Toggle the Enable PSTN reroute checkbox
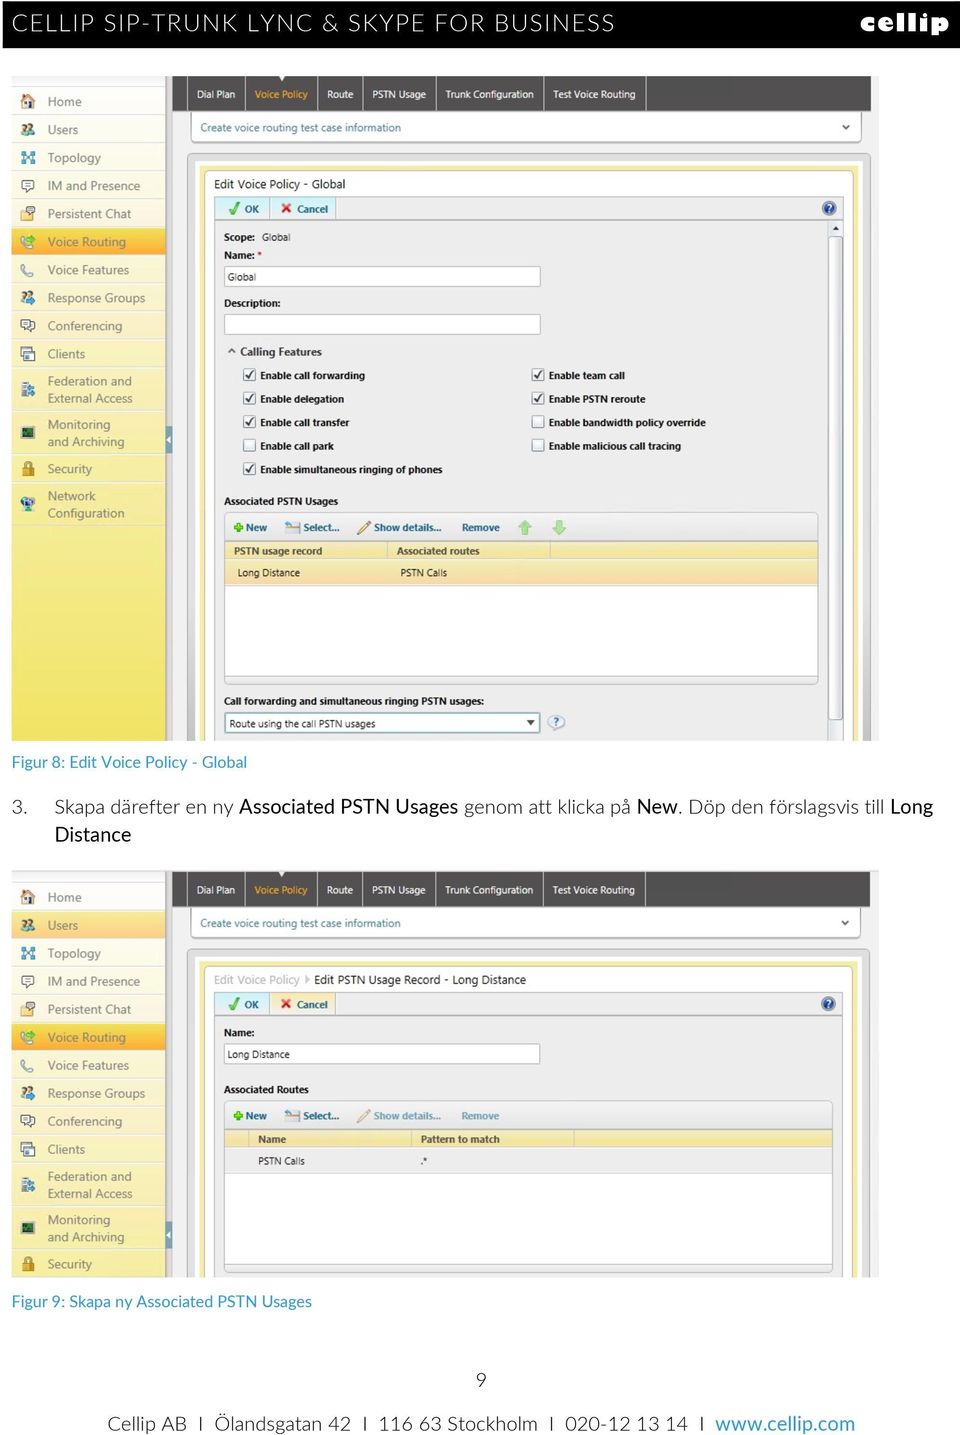 [538, 398]
